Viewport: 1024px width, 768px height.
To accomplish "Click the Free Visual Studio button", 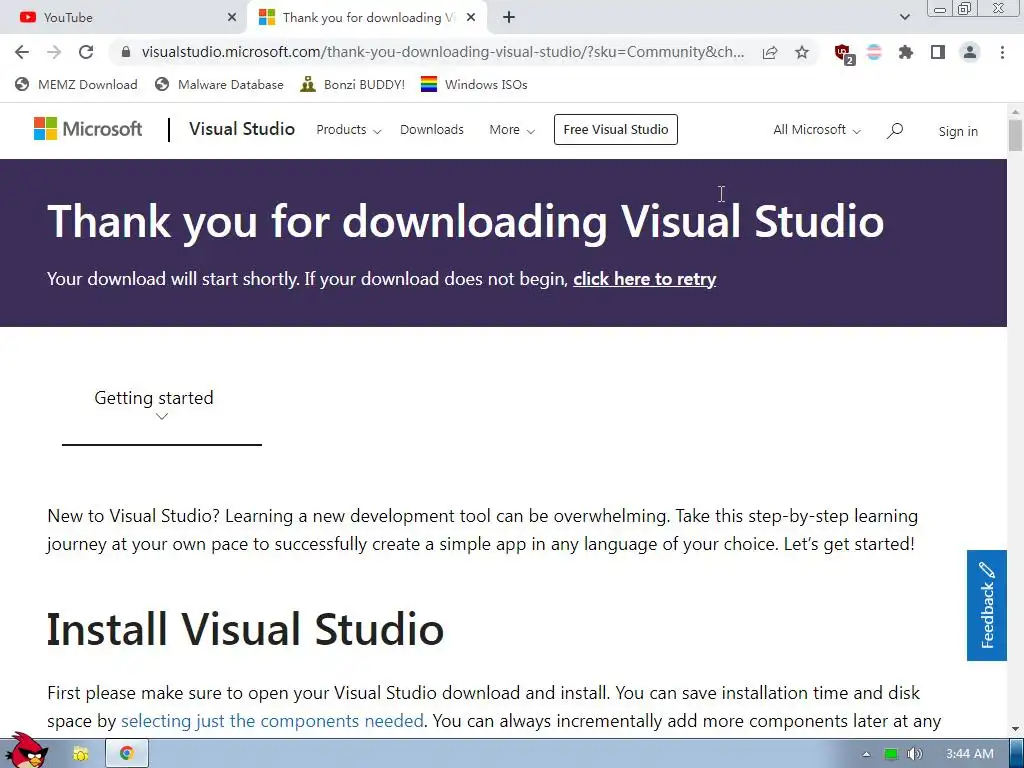I will point(616,129).
